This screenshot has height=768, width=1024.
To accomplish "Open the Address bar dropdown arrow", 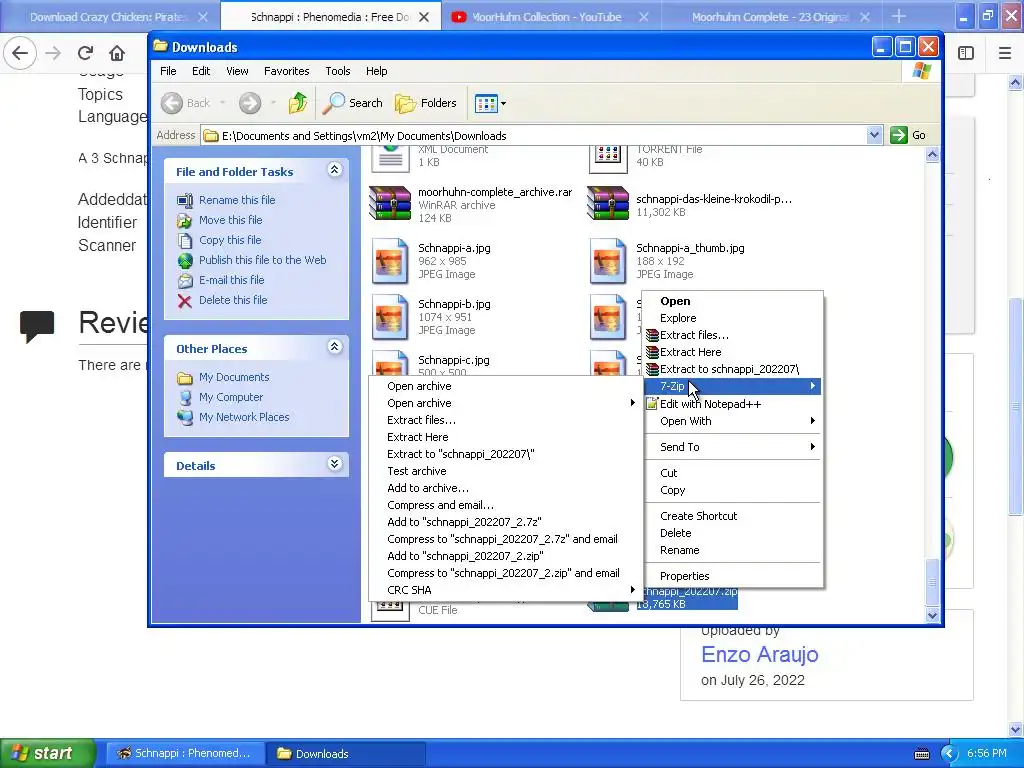I will 874,135.
